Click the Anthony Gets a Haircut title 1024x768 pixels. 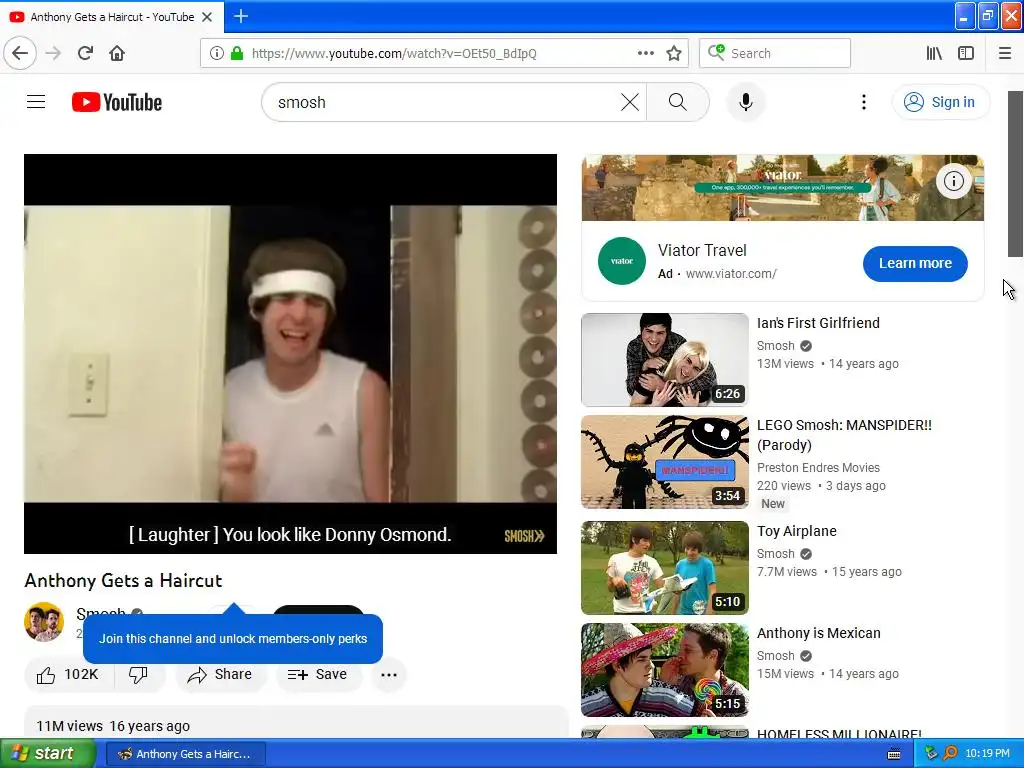[123, 581]
